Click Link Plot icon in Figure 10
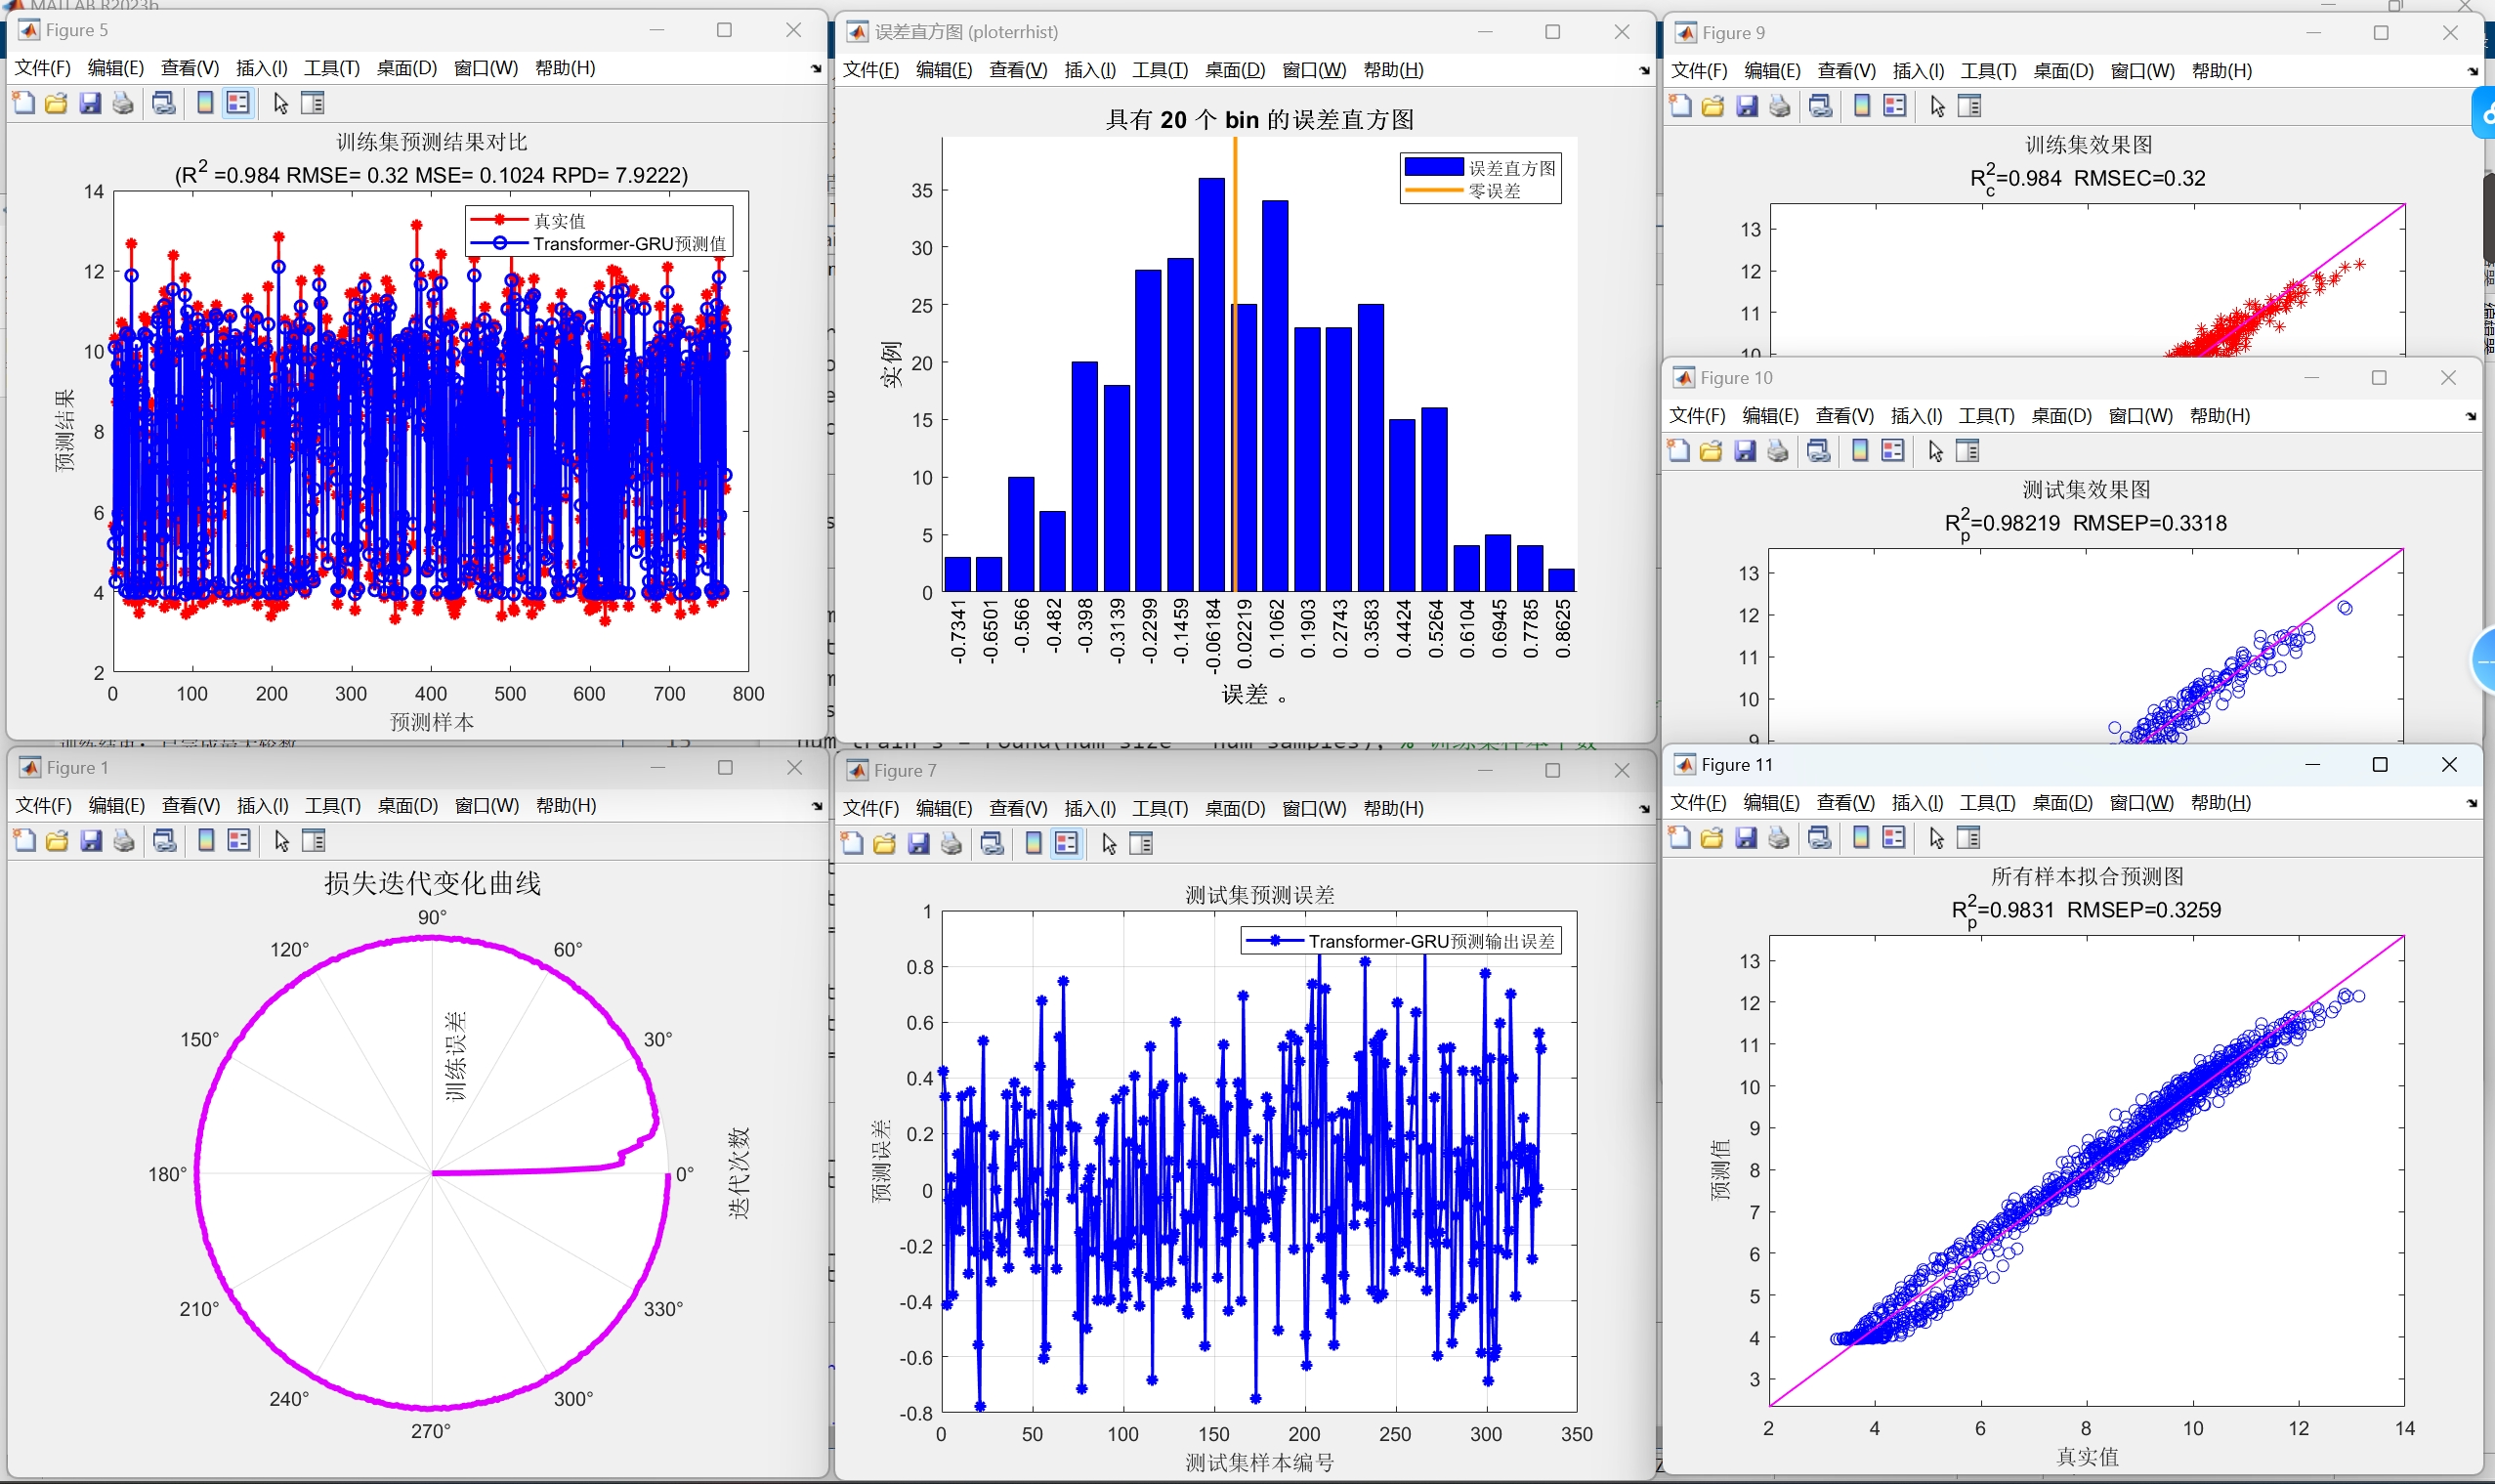Image resolution: width=2495 pixels, height=1484 pixels. pyautogui.click(x=1819, y=451)
